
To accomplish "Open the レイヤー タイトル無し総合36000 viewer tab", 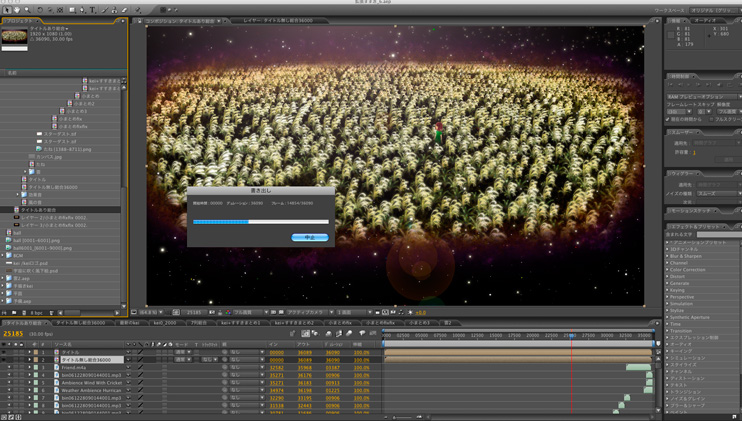I will point(277,20).
